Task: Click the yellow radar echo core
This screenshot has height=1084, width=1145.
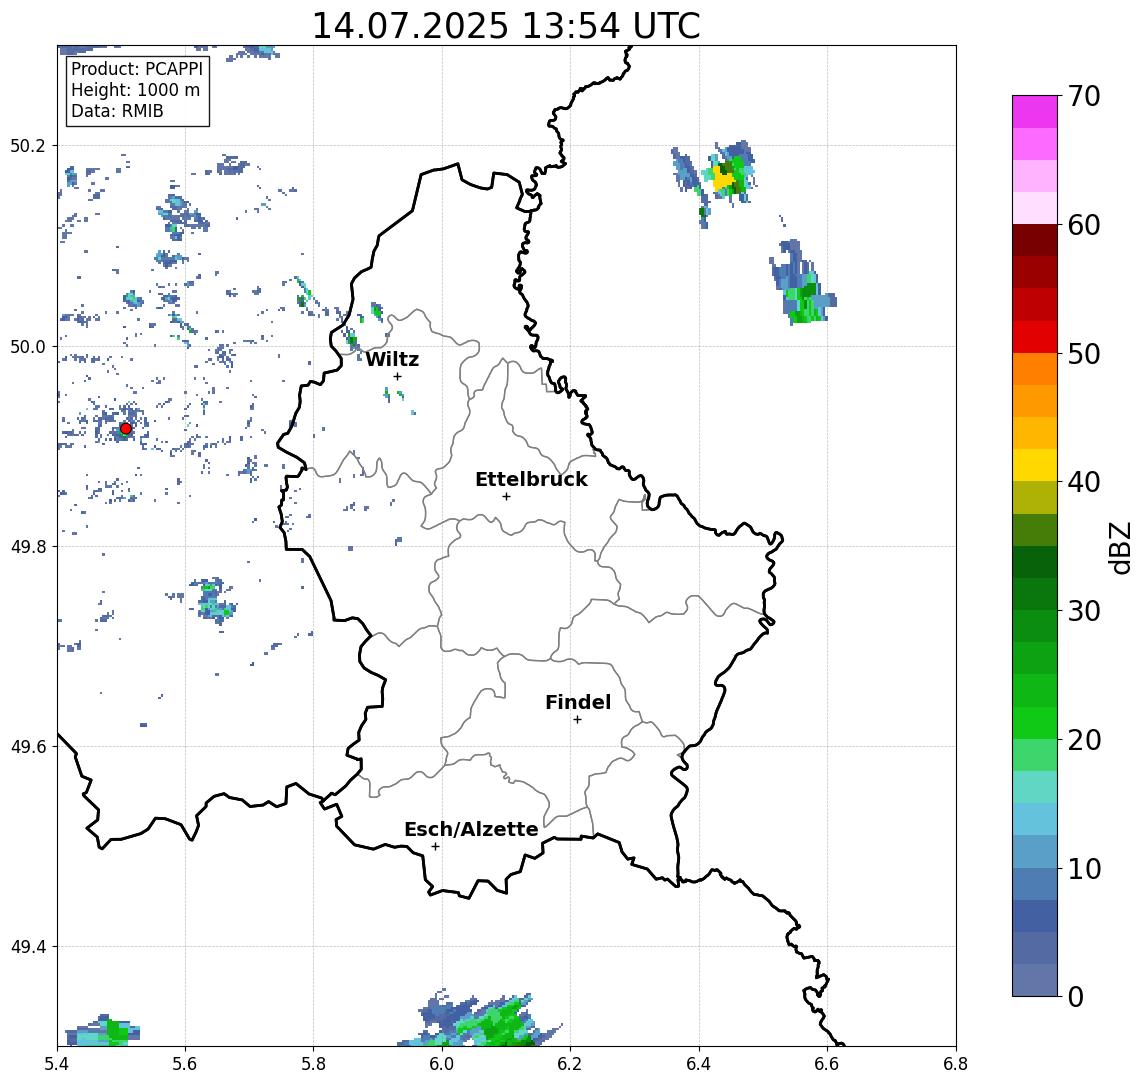Action: [x=723, y=178]
